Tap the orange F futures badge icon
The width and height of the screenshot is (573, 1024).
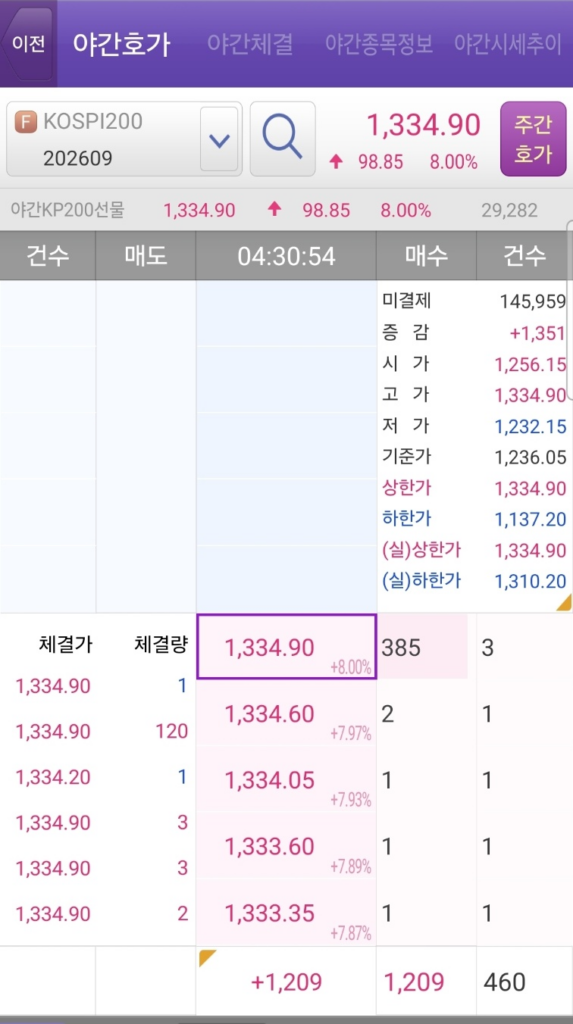click(26, 122)
